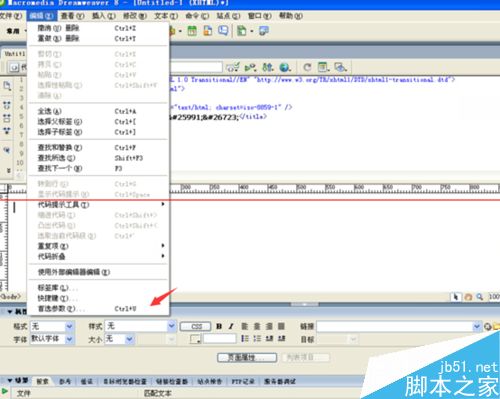
Task: Click the document title input field
Action: 196,67
